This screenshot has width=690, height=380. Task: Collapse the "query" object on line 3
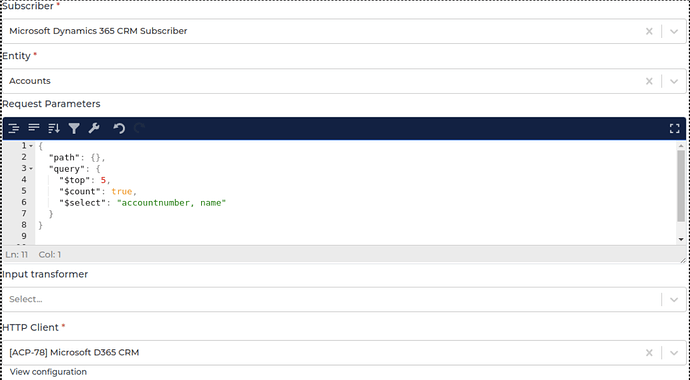31,168
